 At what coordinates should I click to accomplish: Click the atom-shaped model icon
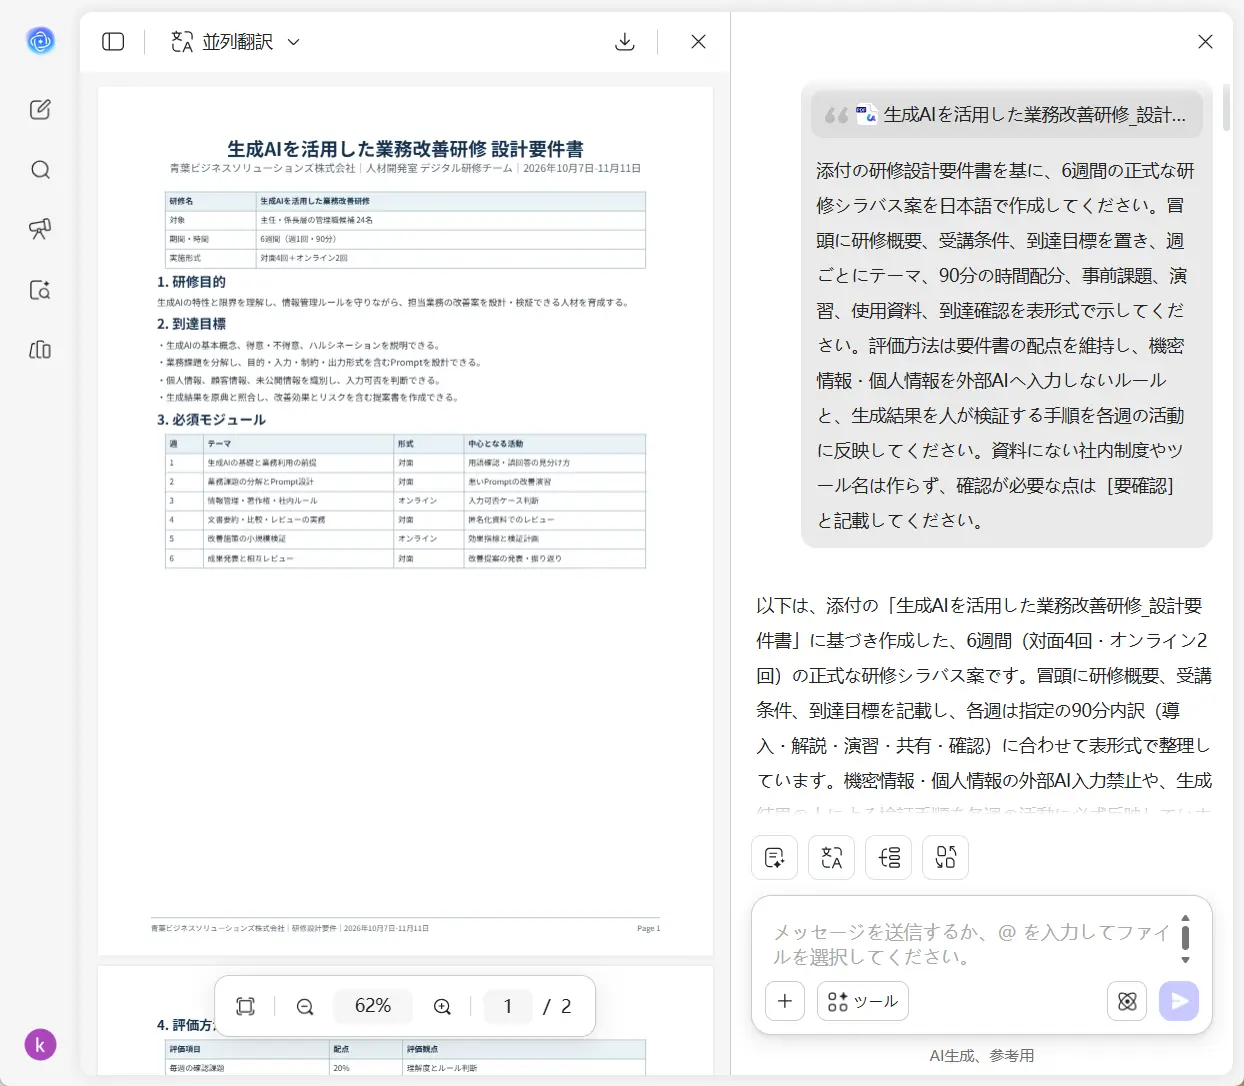(x=1127, y=1001)
